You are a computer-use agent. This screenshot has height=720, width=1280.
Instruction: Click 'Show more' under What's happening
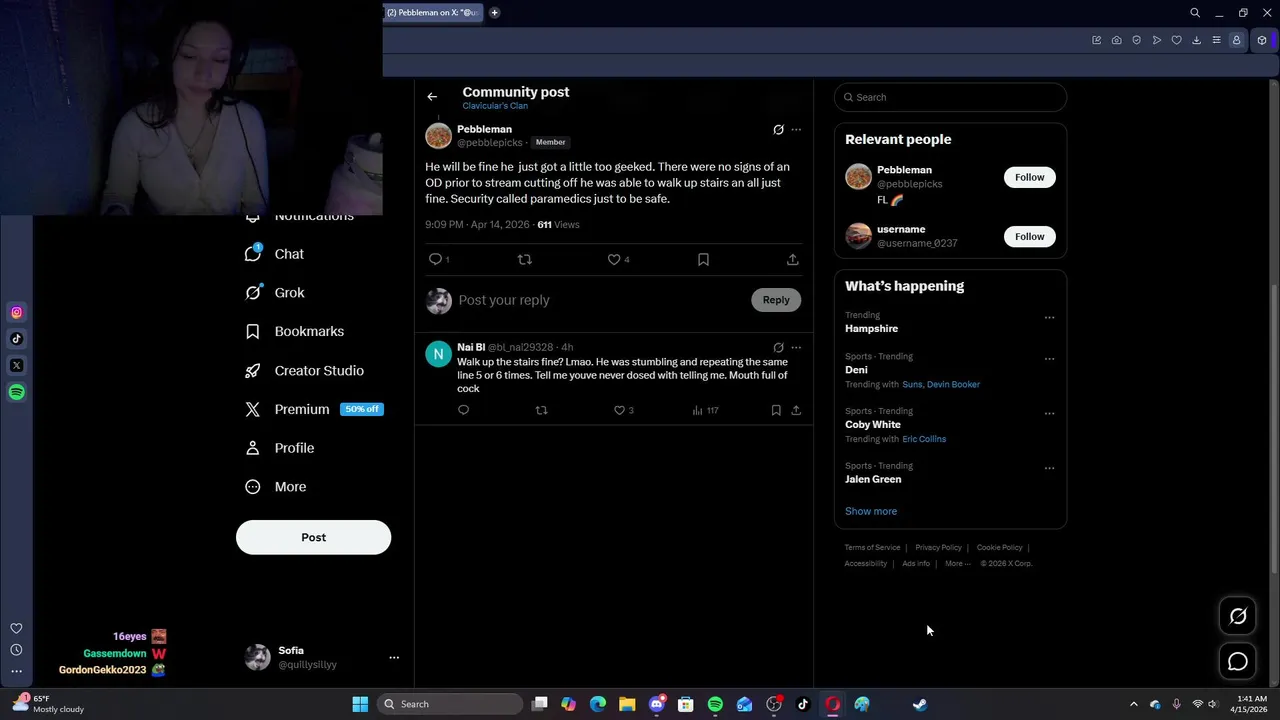871,511
